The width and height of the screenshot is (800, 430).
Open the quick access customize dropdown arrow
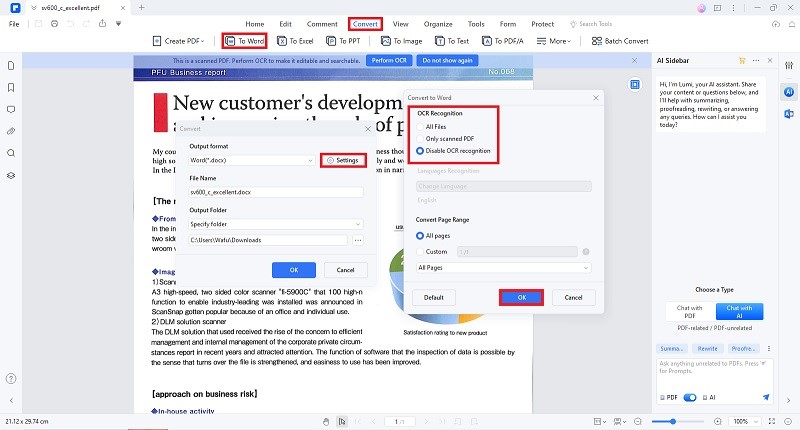click(118, 23)
